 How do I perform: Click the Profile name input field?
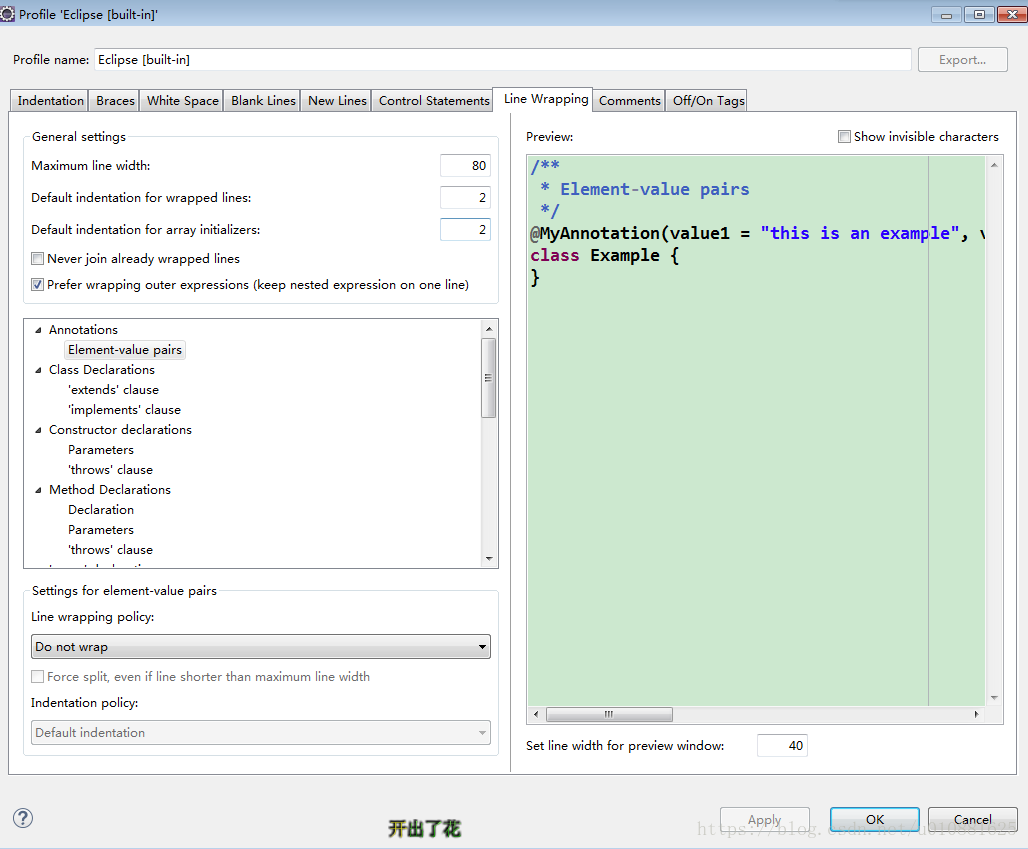point(503,60)
